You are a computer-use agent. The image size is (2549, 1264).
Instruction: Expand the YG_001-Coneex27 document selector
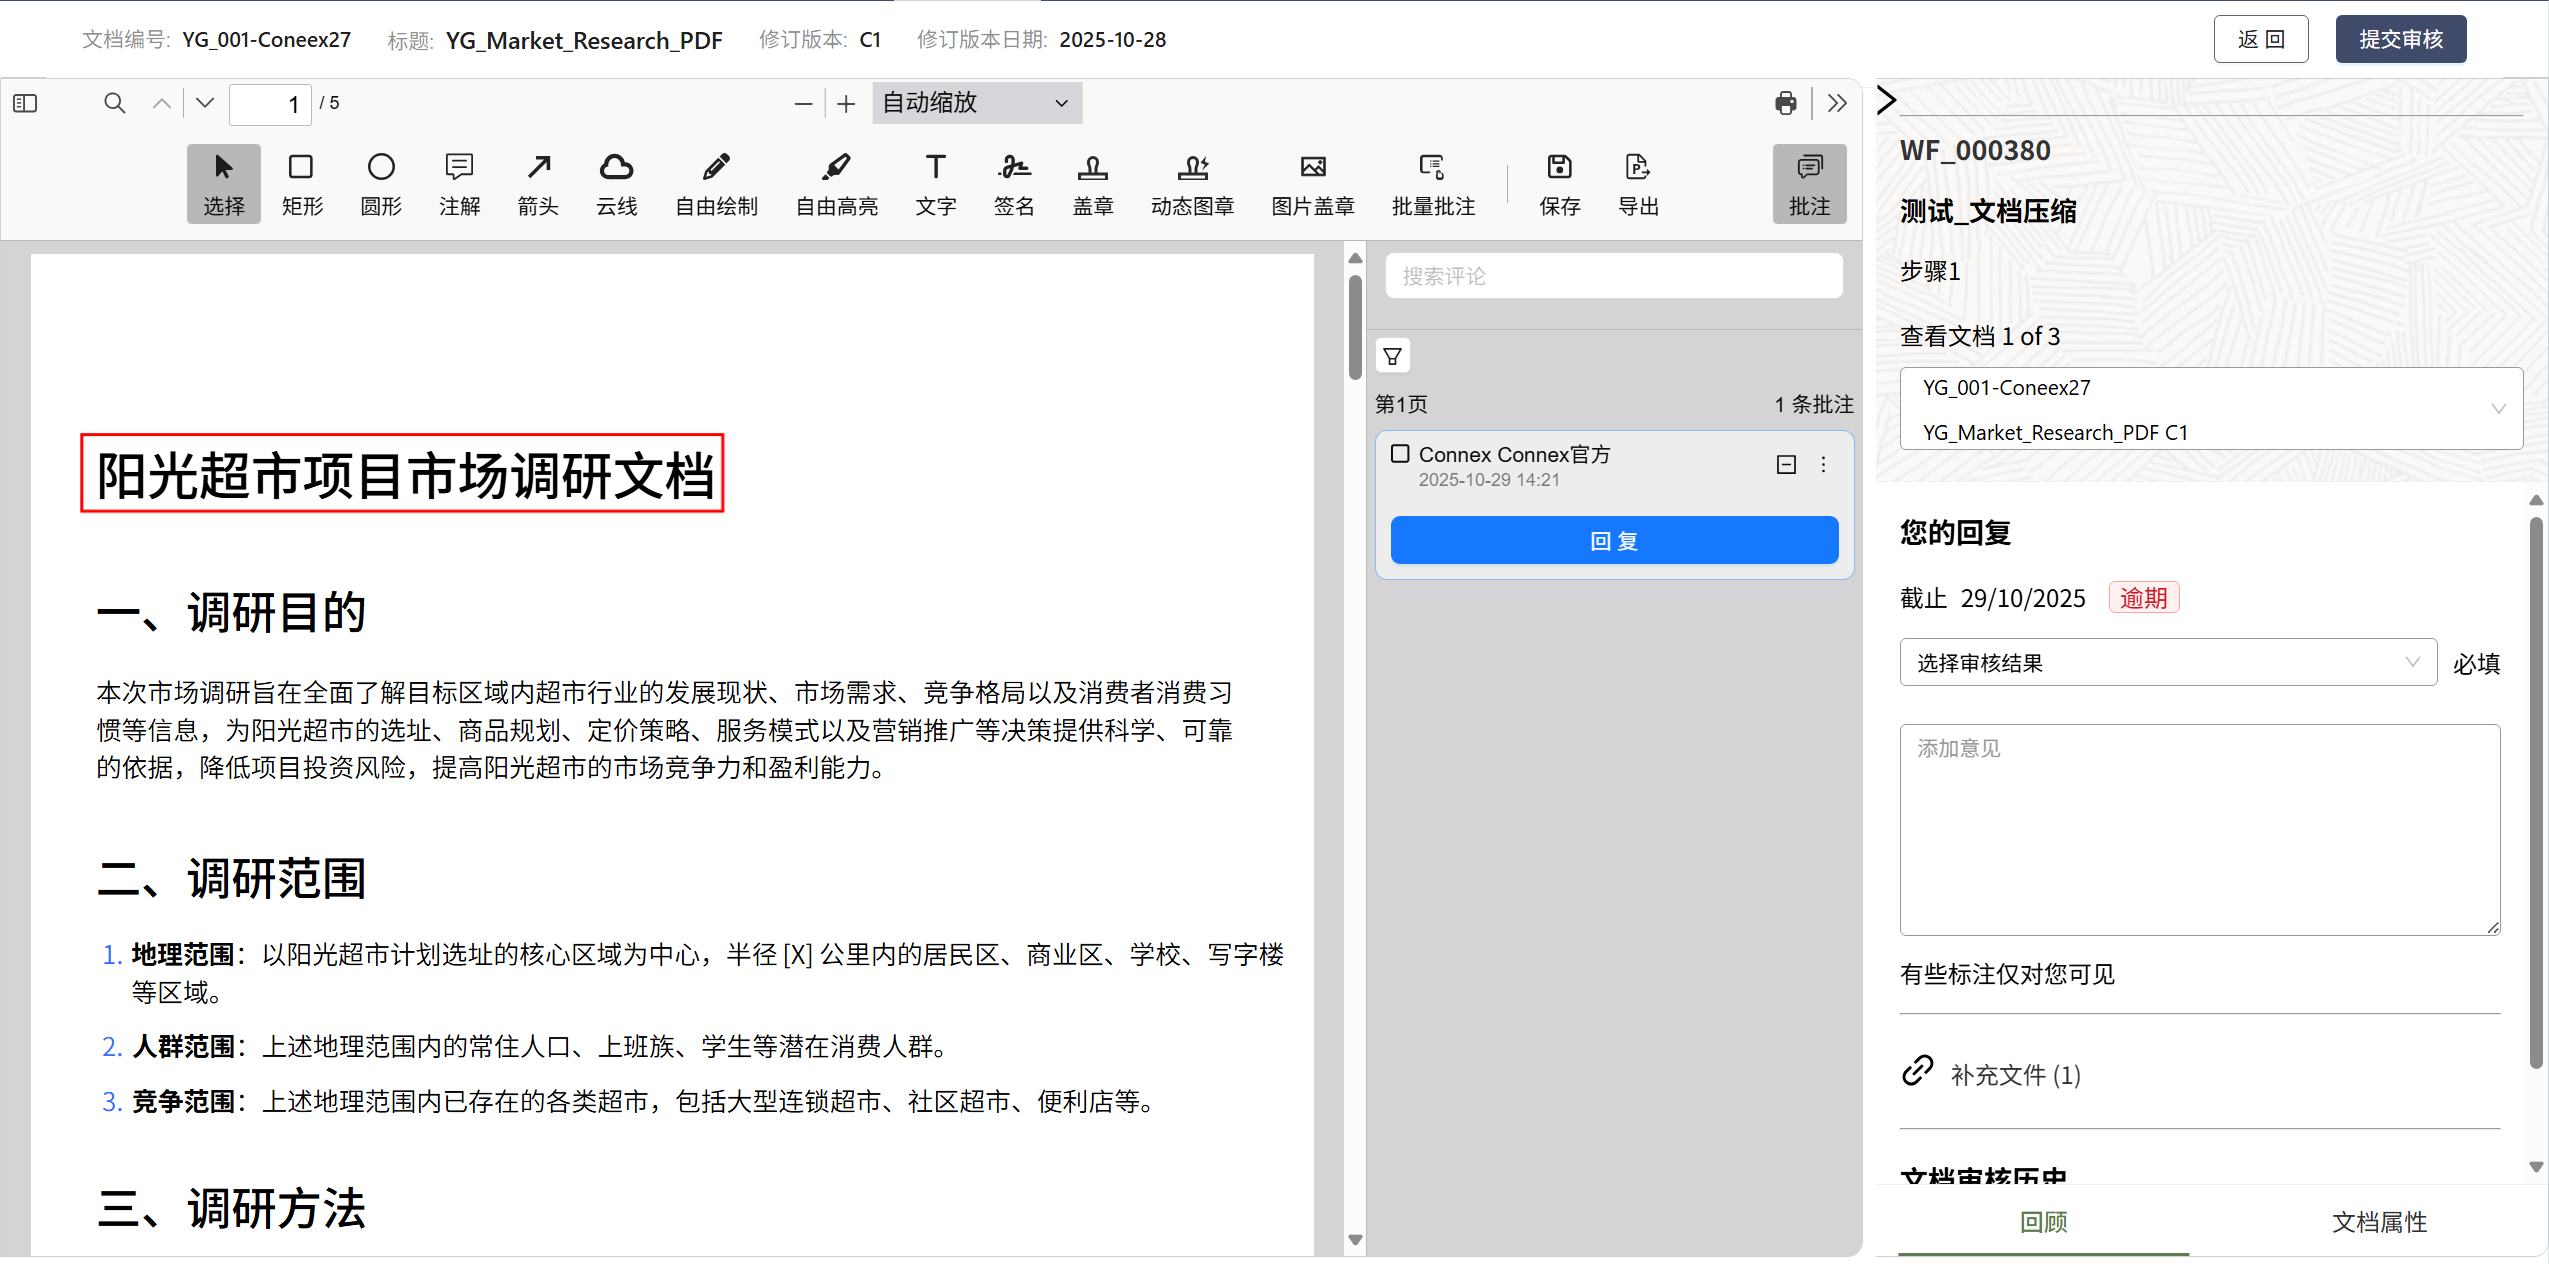point(2210,409)
